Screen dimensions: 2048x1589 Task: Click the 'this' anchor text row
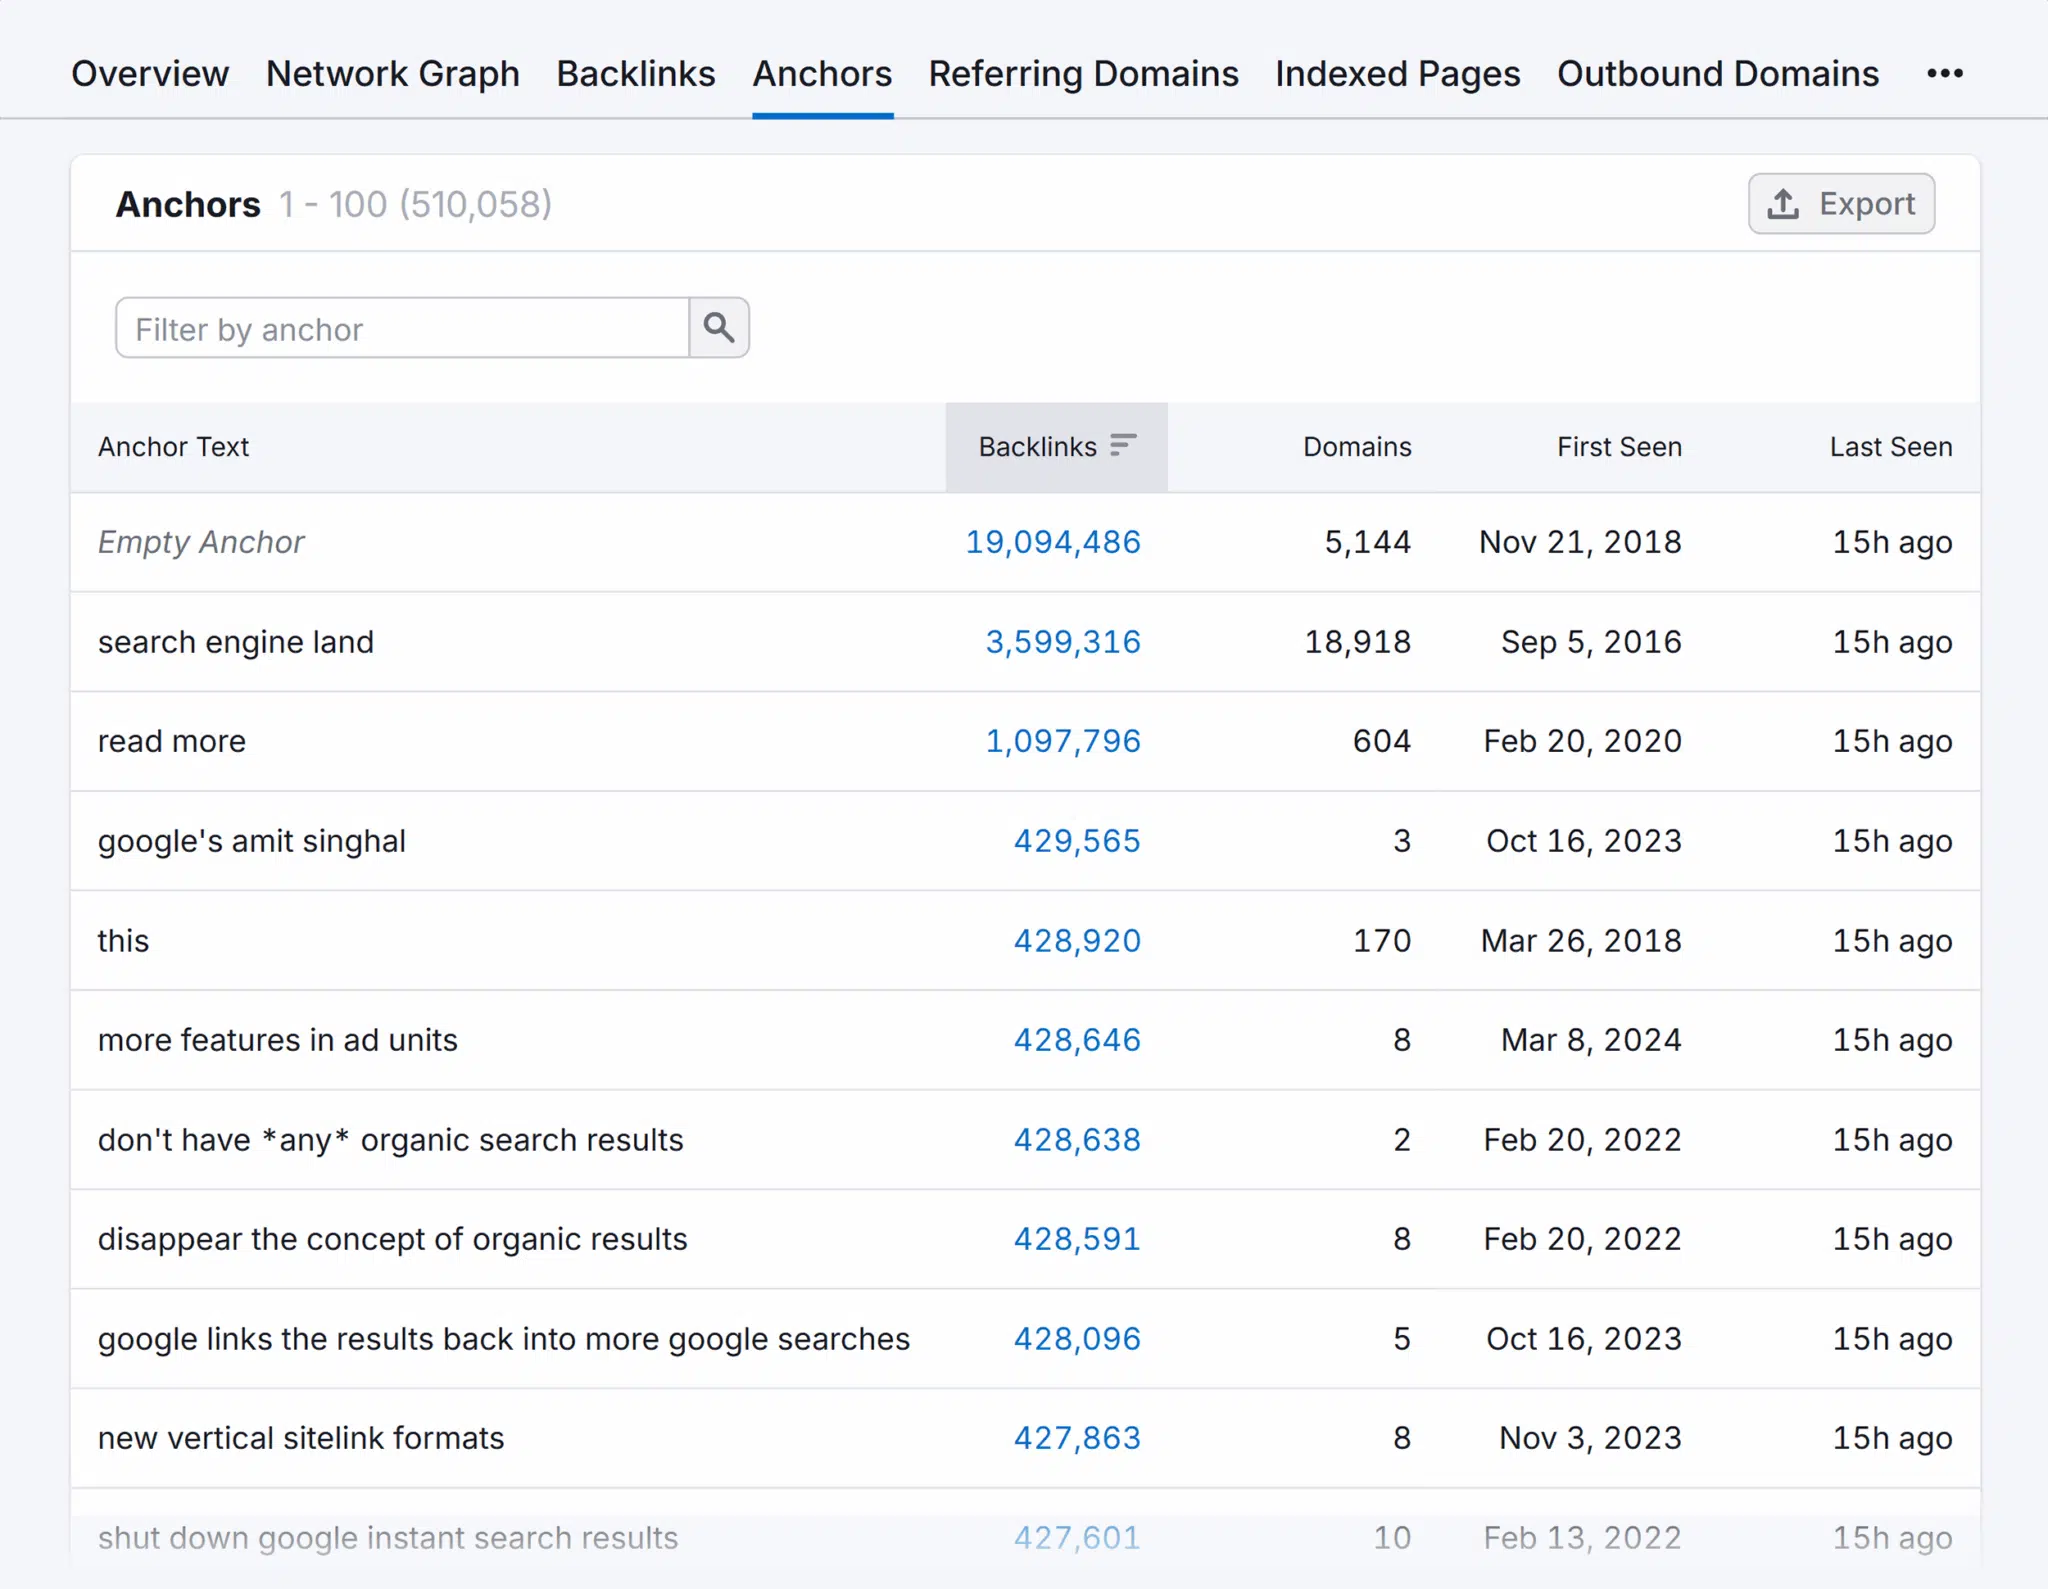click(123, 941)
